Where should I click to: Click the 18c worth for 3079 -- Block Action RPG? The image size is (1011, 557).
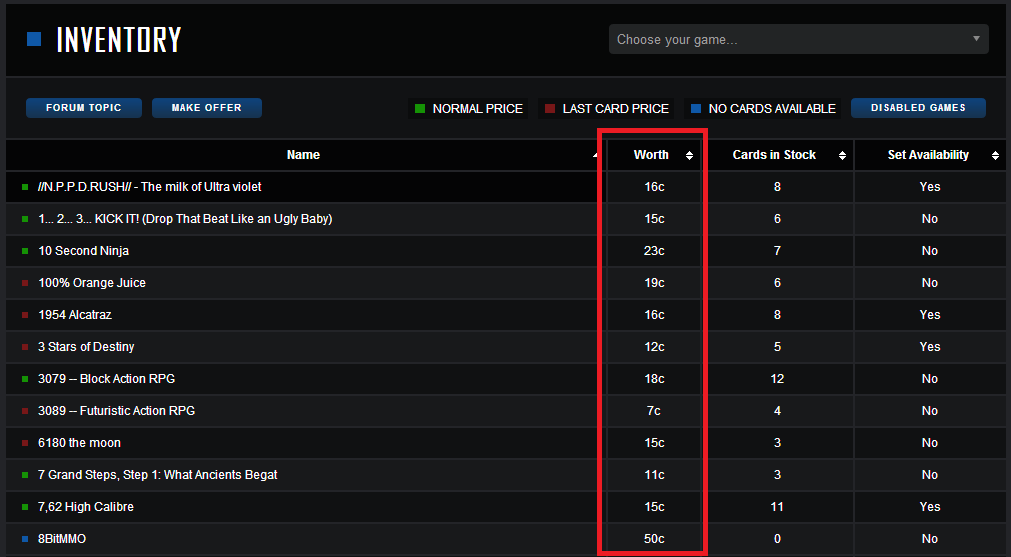(654, 379)
